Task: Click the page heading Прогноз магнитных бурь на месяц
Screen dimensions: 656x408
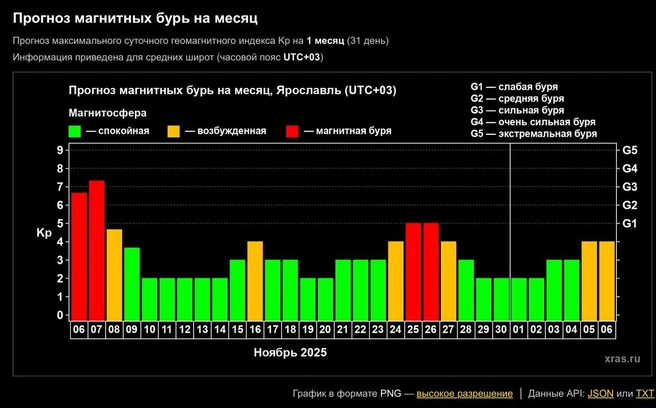Action: click(x=135, y=18)
